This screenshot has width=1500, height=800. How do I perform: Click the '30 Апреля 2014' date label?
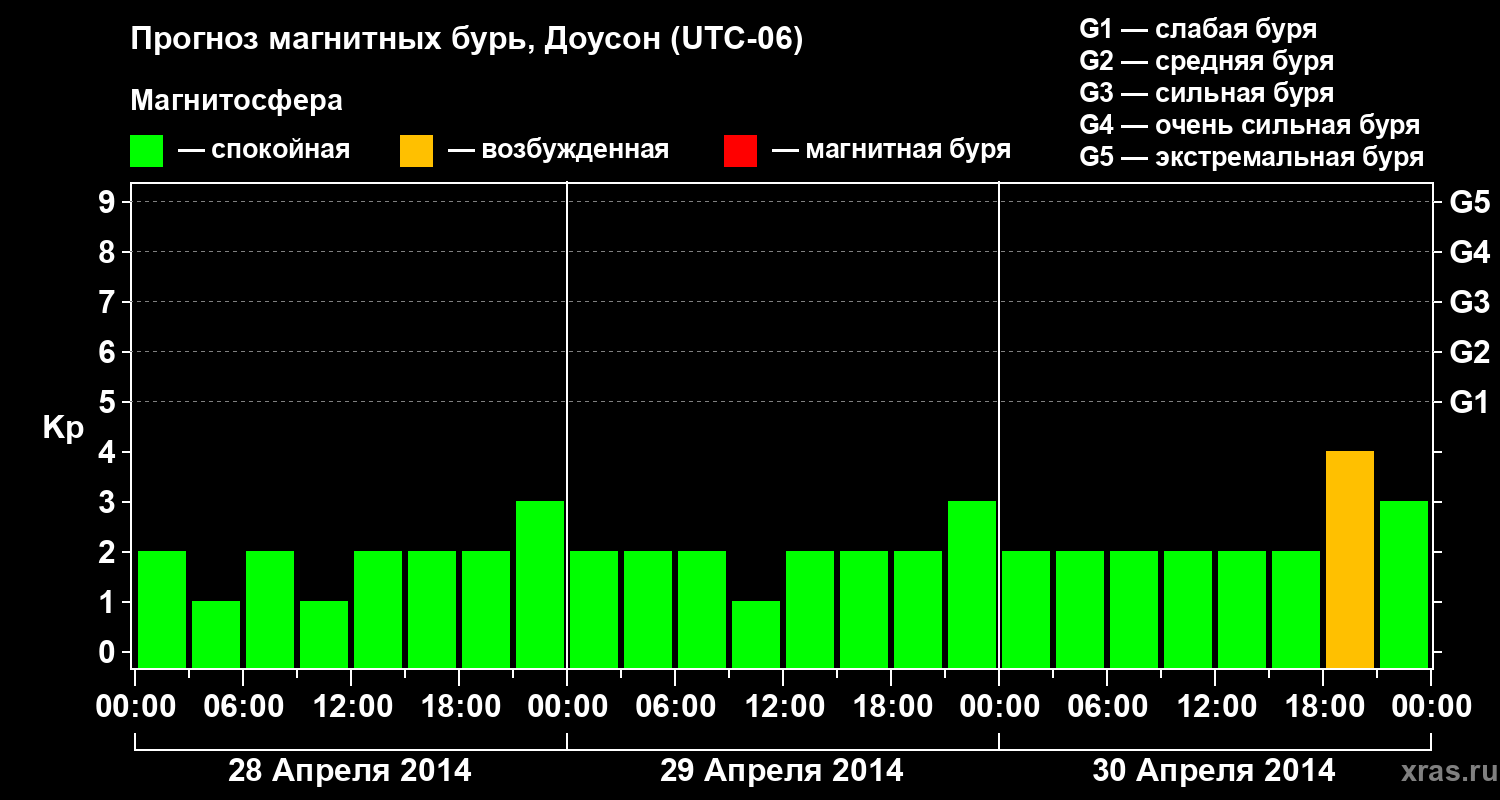pos(1214,770)
